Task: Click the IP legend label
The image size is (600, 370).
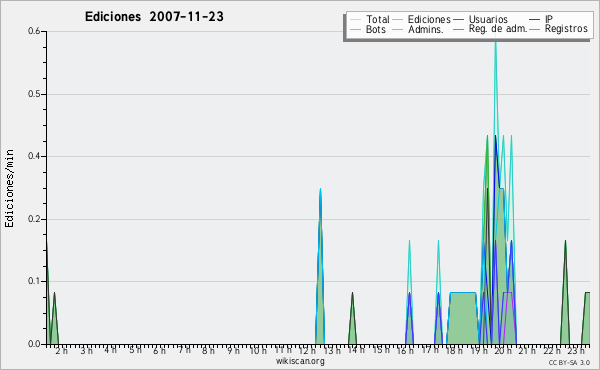Action: tap(549, 19)
